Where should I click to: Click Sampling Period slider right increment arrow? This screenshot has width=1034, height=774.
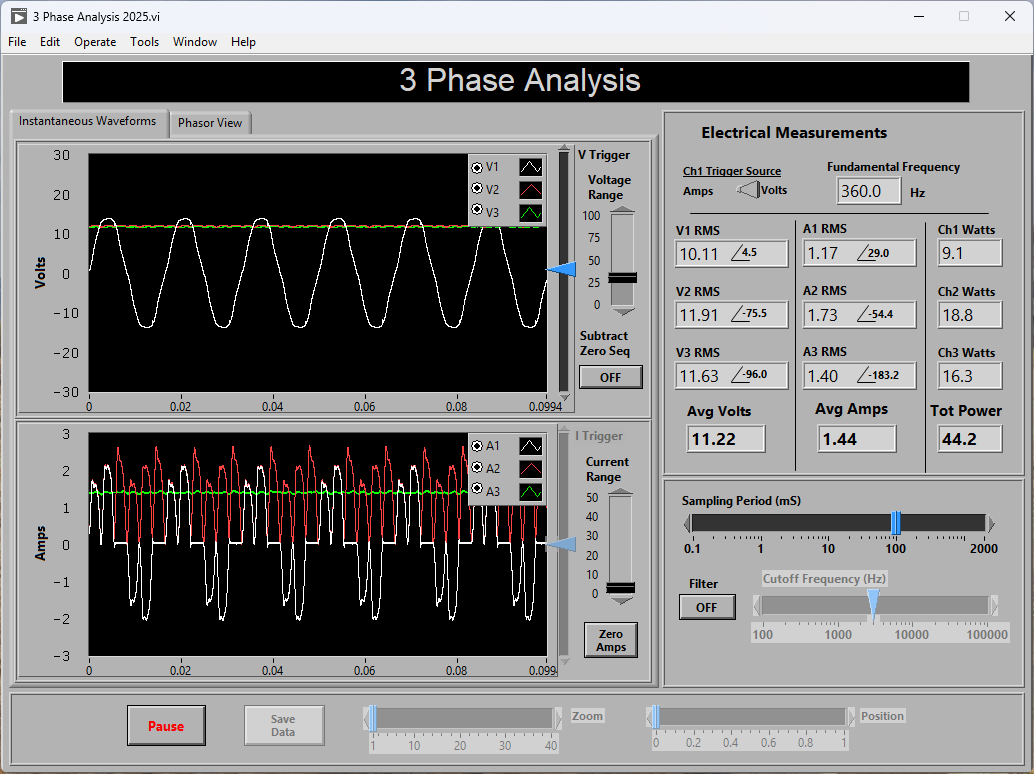click(990, 523)
